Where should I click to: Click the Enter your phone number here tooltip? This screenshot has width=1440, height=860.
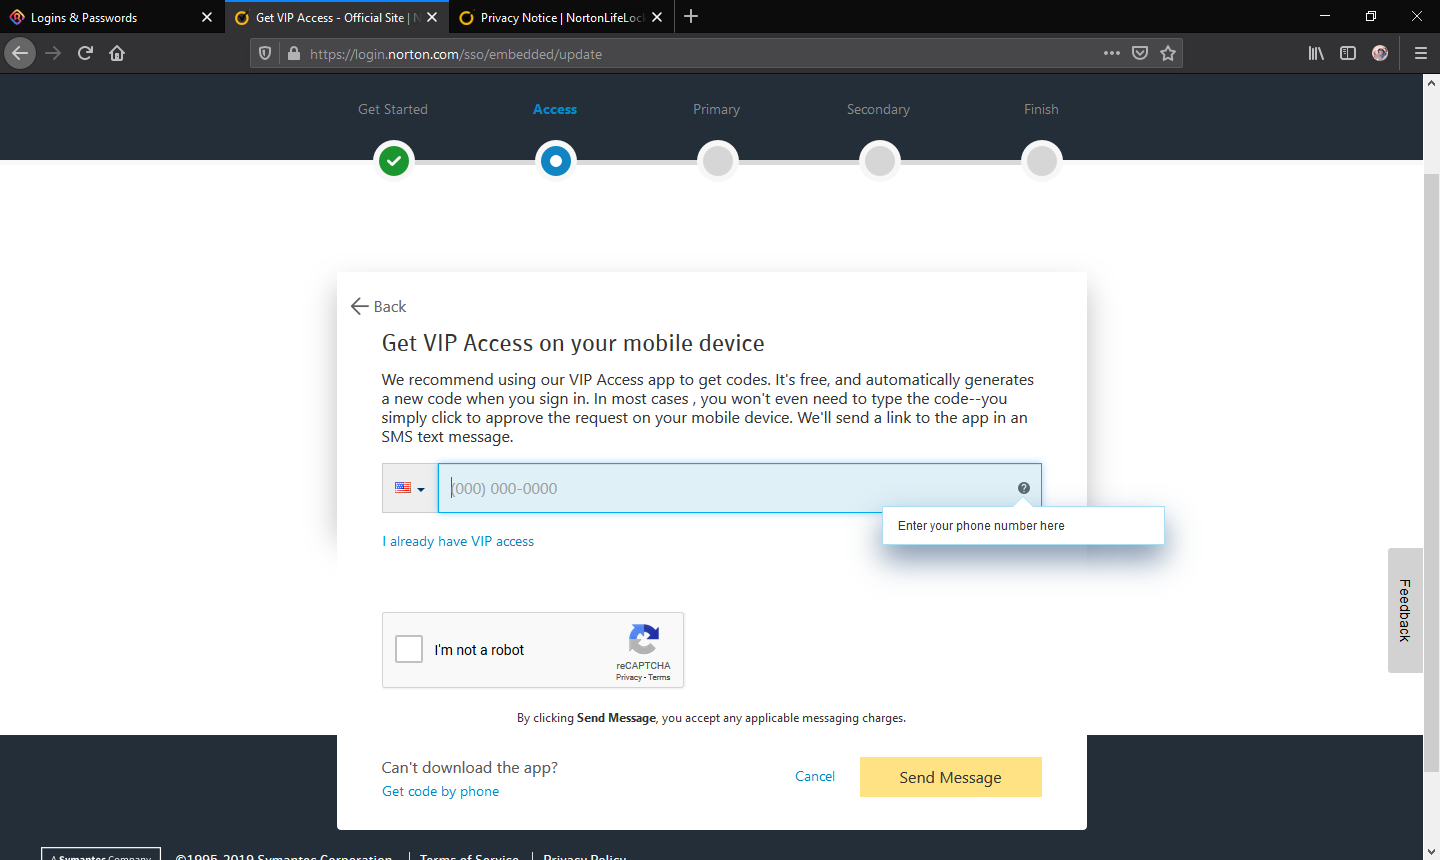click(1023, 525)
